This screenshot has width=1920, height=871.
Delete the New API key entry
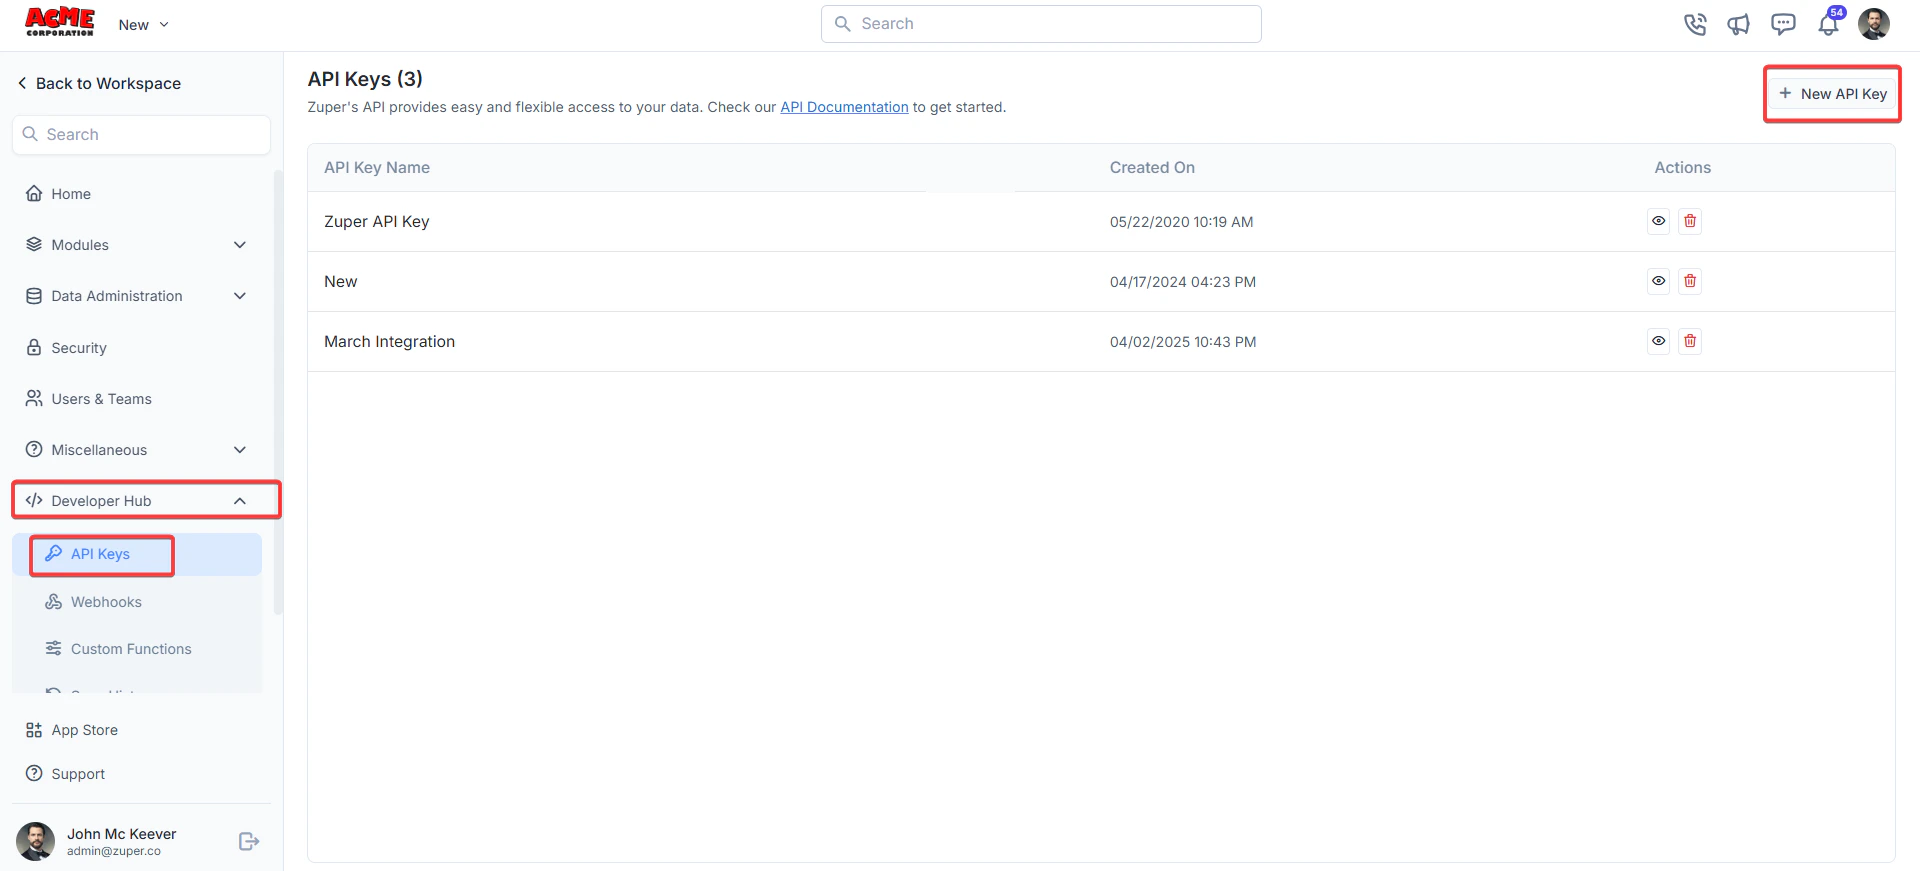point(1690,281)
